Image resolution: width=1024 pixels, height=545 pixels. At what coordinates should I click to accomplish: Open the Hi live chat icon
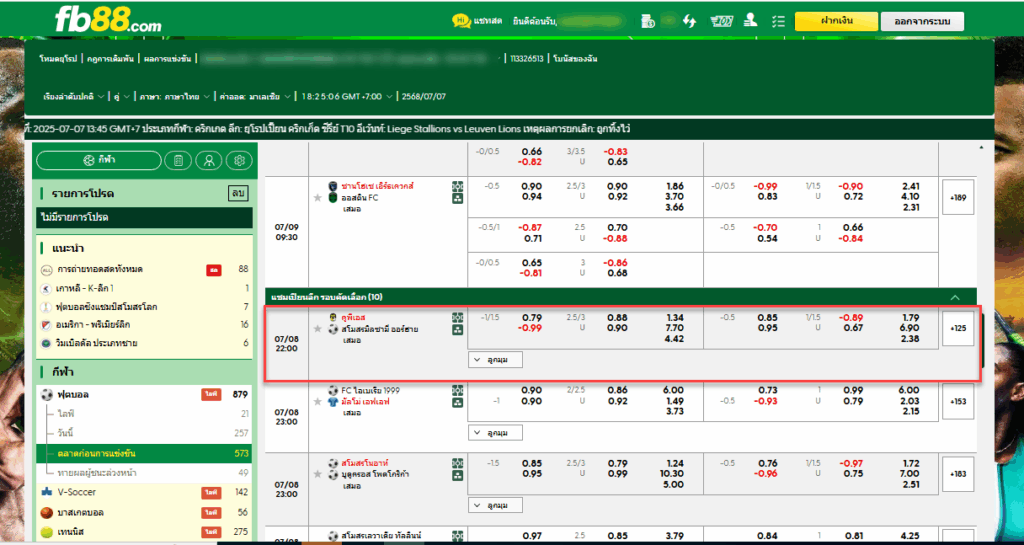pos(461,21)
